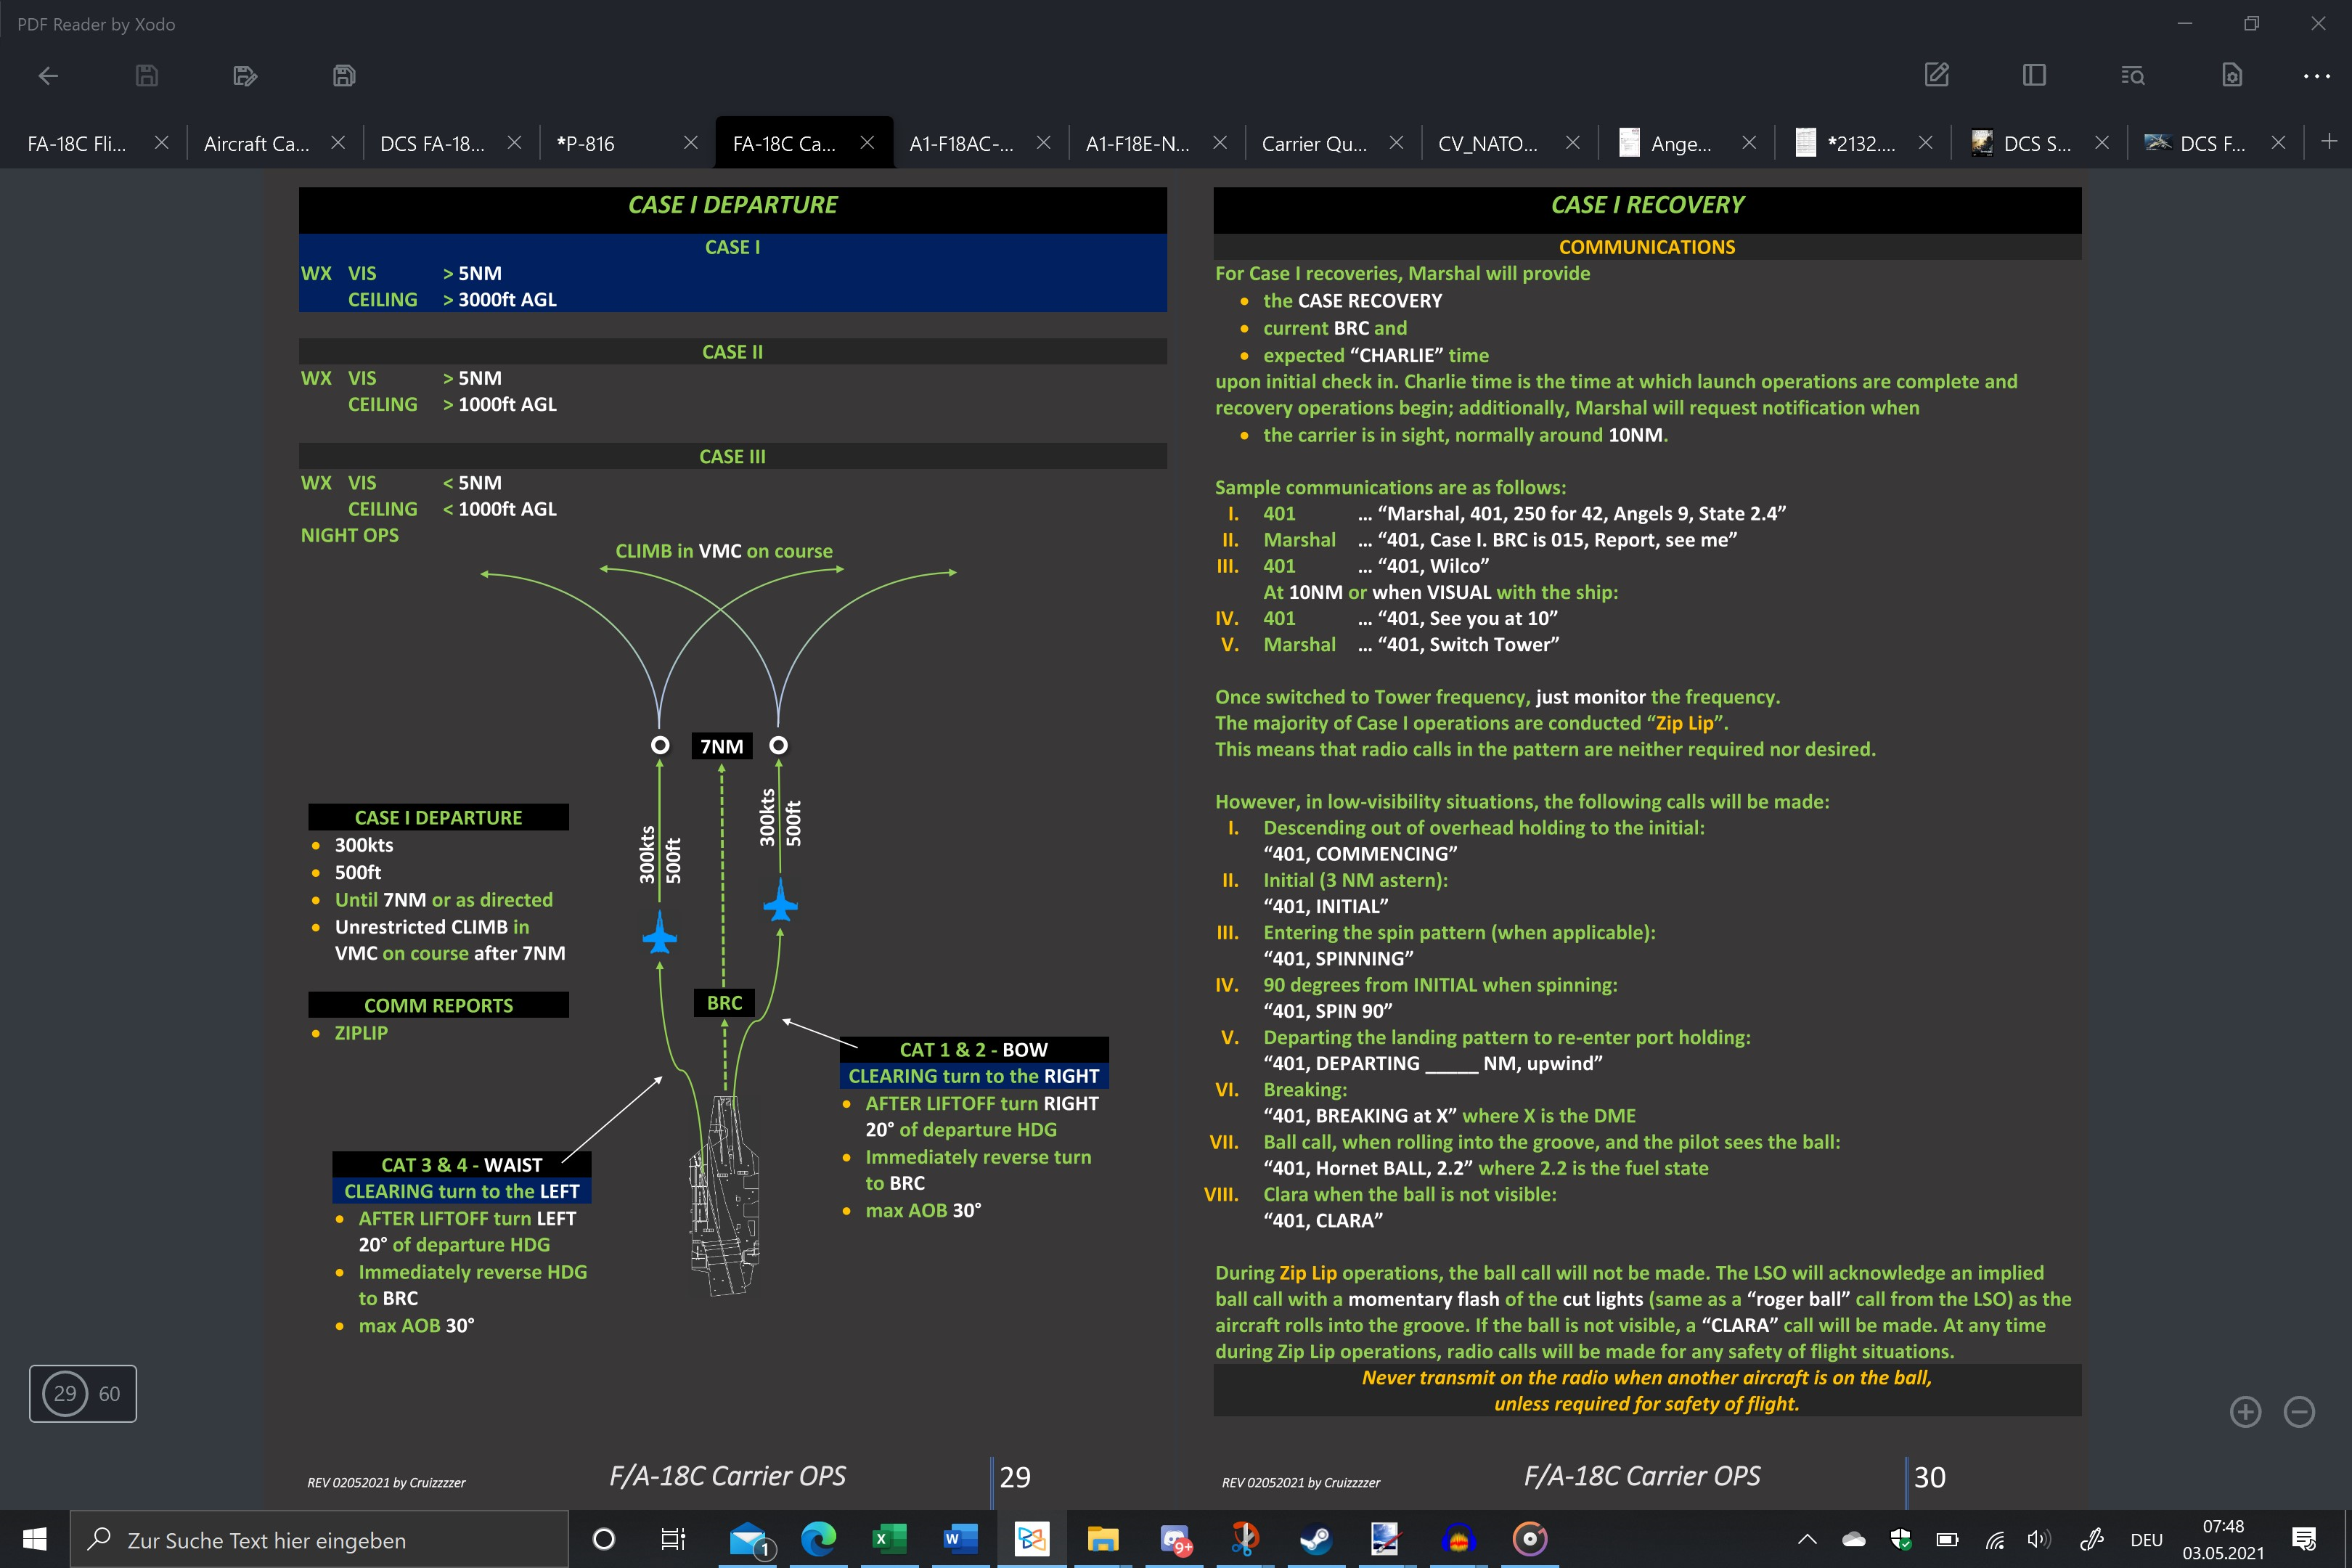Switch to the Carrier Qu... tab
This screenshot has width=2352, height=1568.
1314,143
